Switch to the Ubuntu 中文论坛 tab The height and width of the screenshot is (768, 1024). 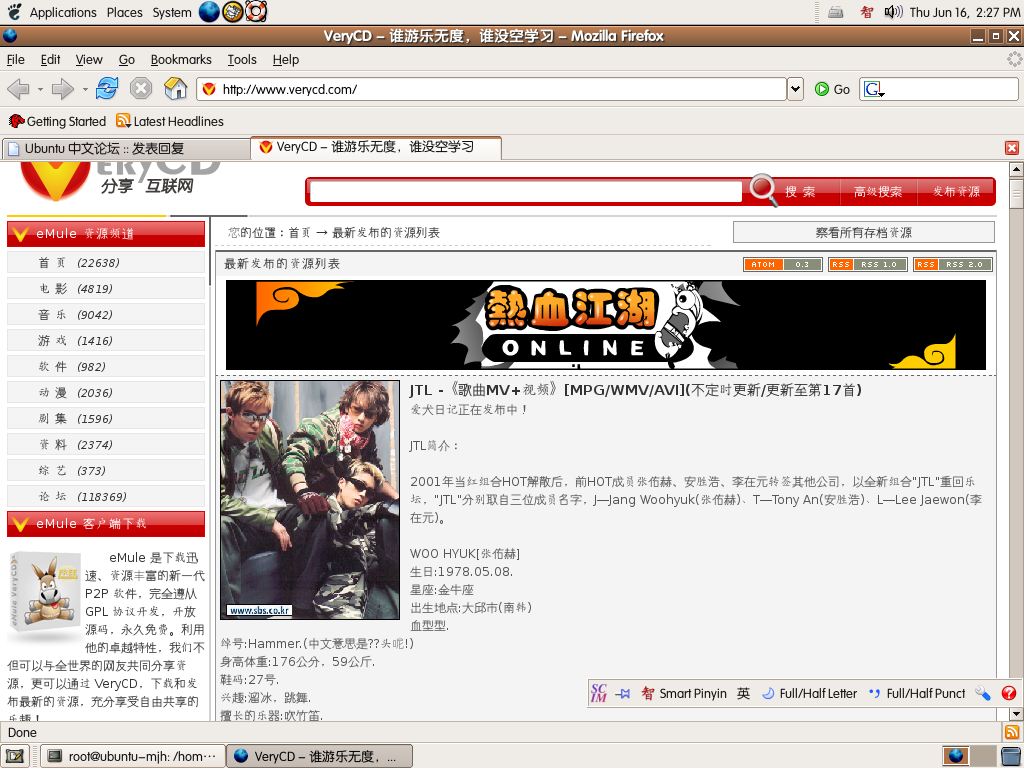pos(125,148)
